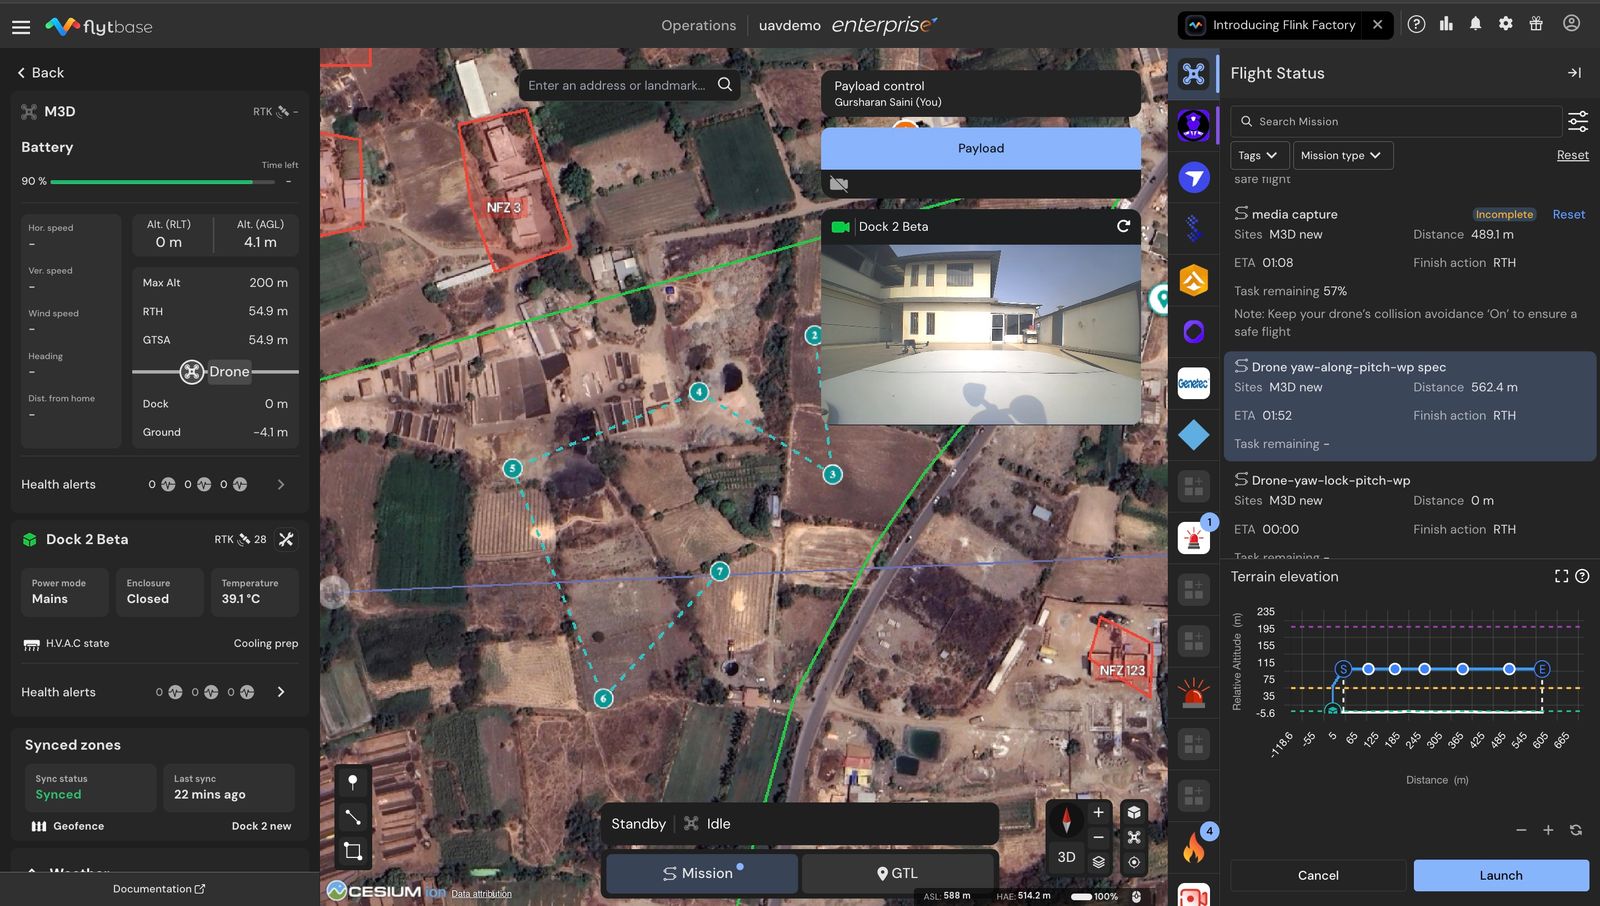This screenshot has width=1600, height=906.
Task: Open the mission filter sliders icon
Action: [1578, 121]
